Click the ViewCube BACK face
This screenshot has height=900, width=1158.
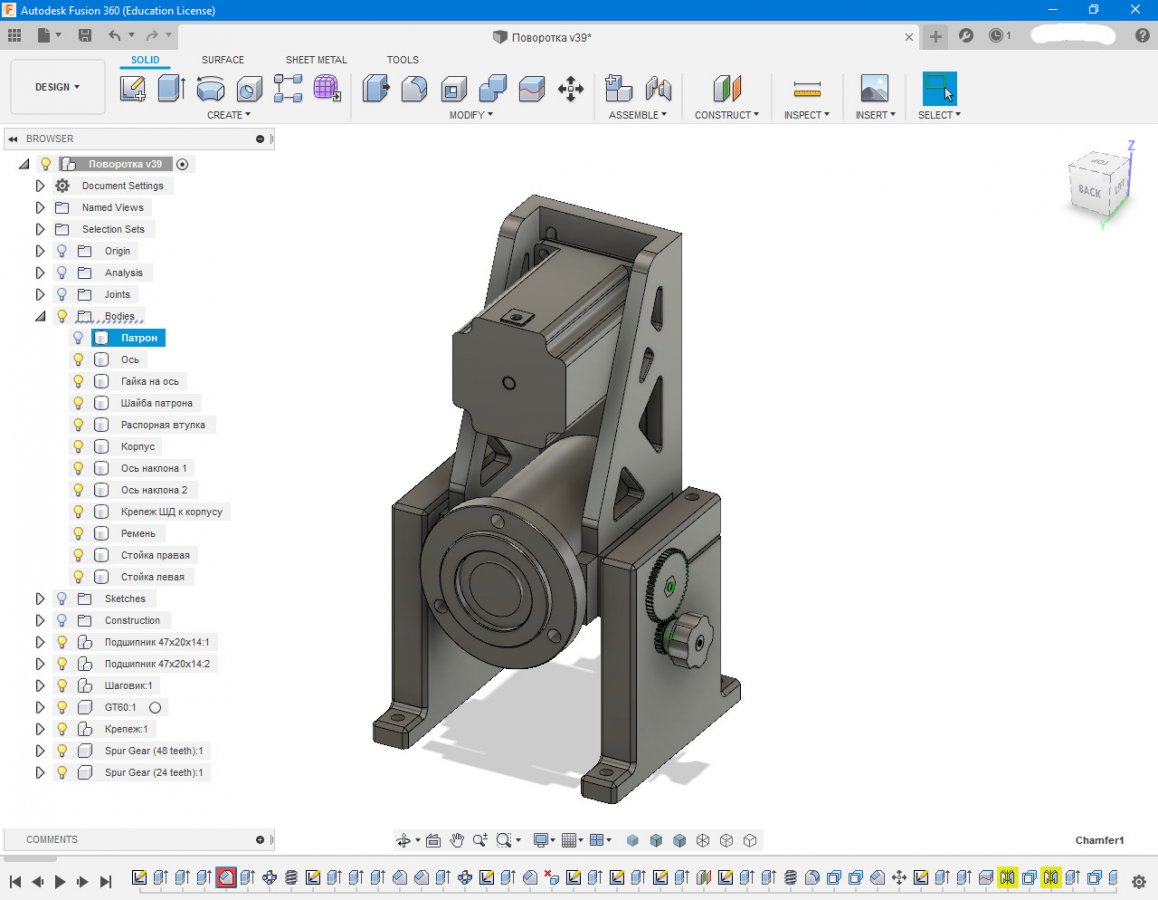coord(1089,191)
